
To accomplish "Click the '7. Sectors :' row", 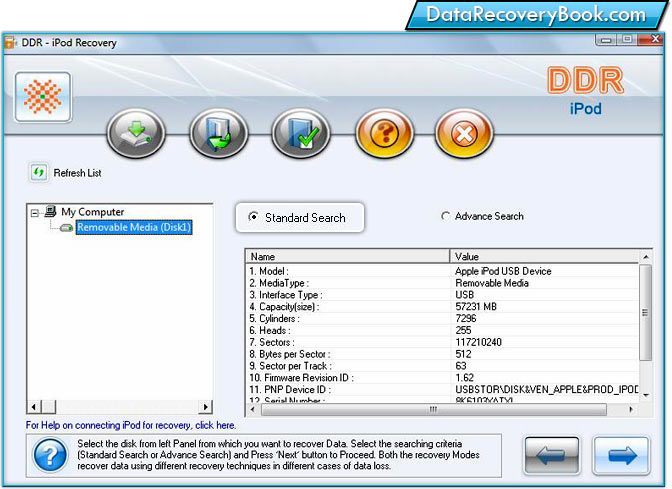I will tap(442, 342).
